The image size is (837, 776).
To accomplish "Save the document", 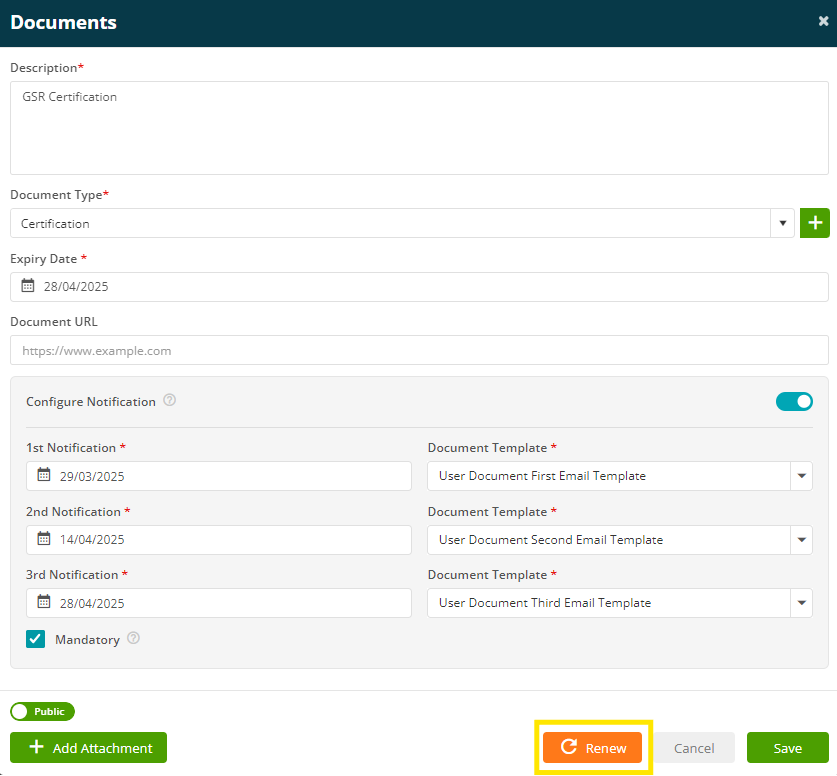I will 787,748.
